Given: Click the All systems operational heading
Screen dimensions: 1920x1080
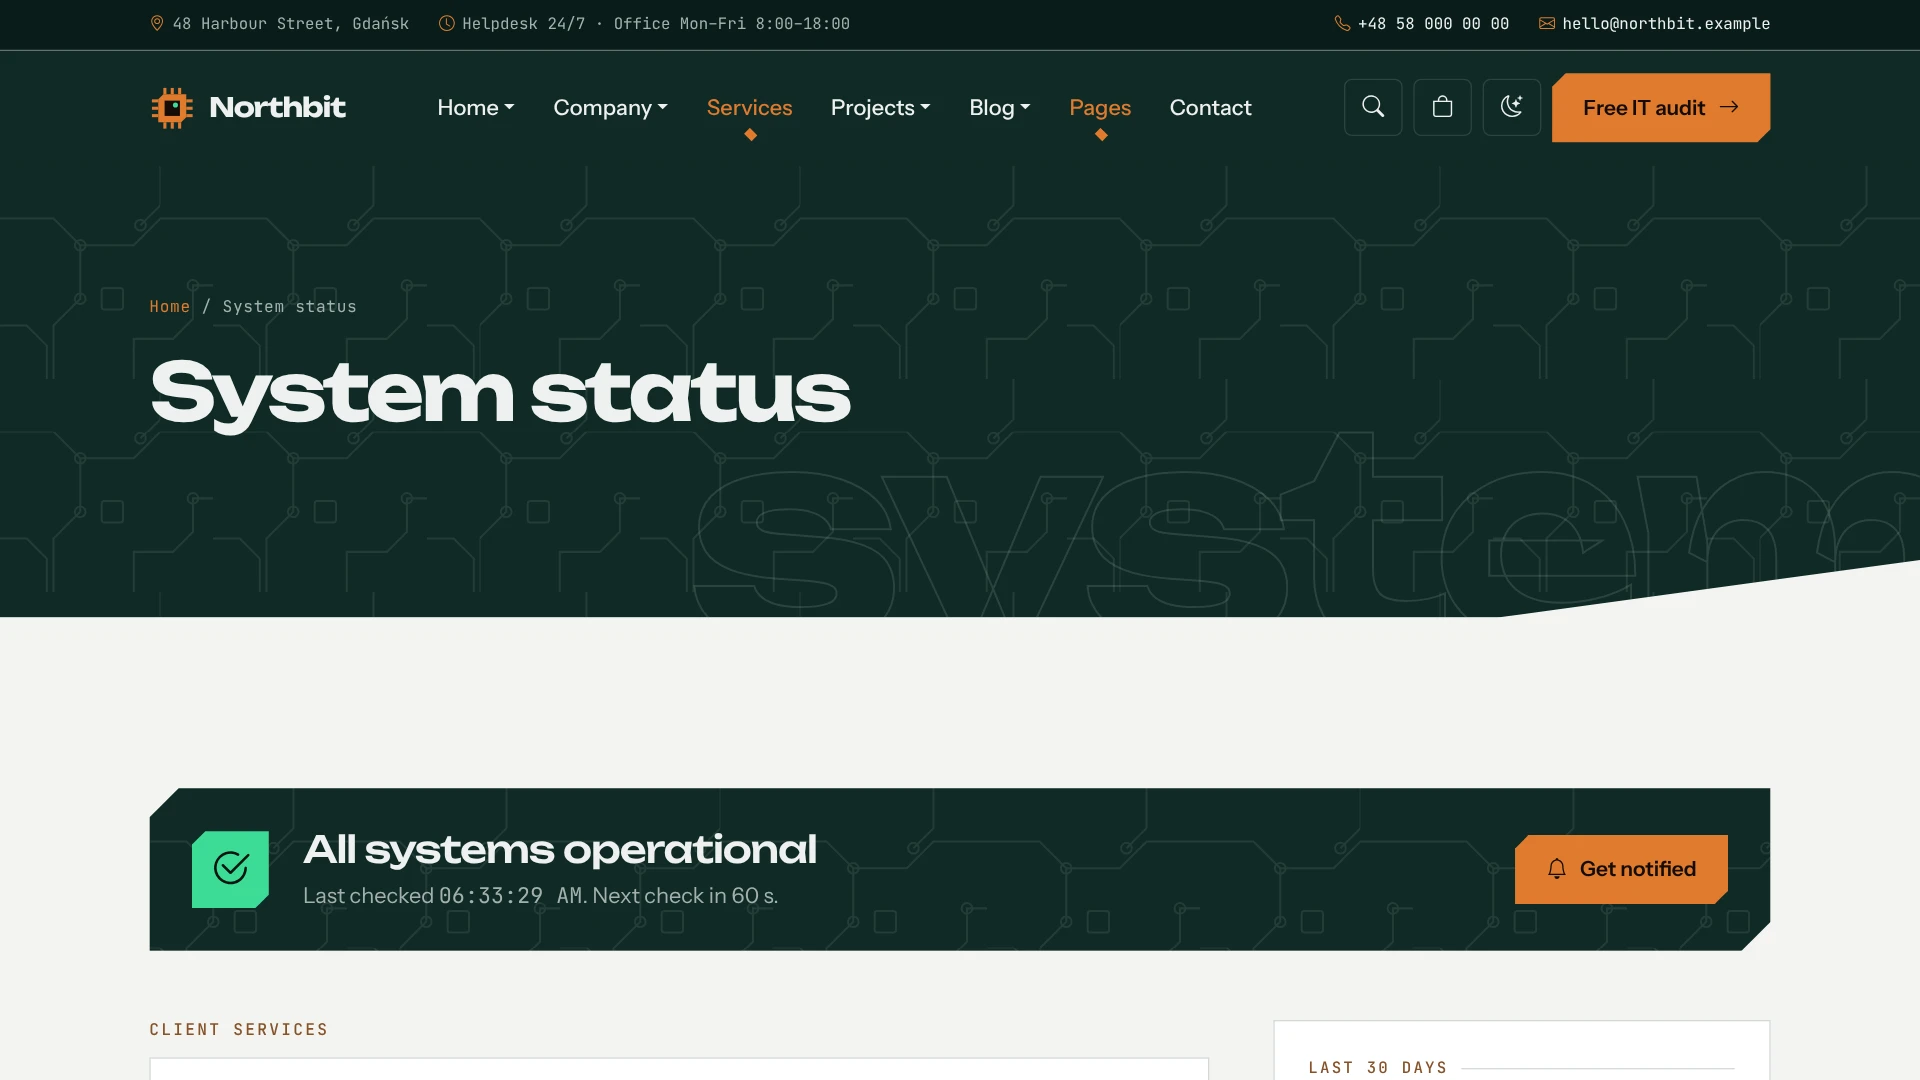Looking at the screenshot, I should 560,850.
